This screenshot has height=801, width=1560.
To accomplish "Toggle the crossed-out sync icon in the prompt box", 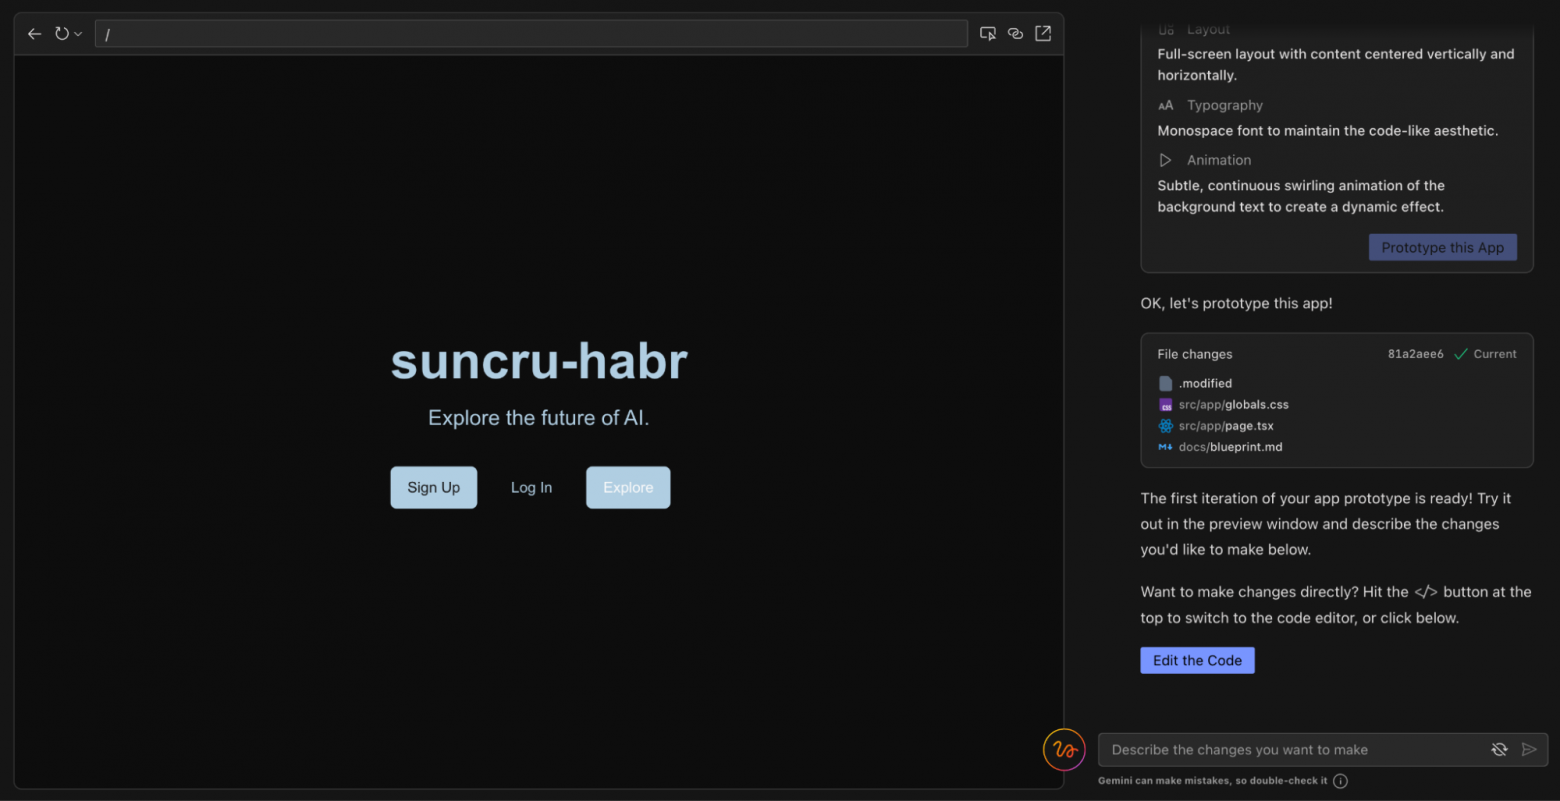I will click(1499, 750).
